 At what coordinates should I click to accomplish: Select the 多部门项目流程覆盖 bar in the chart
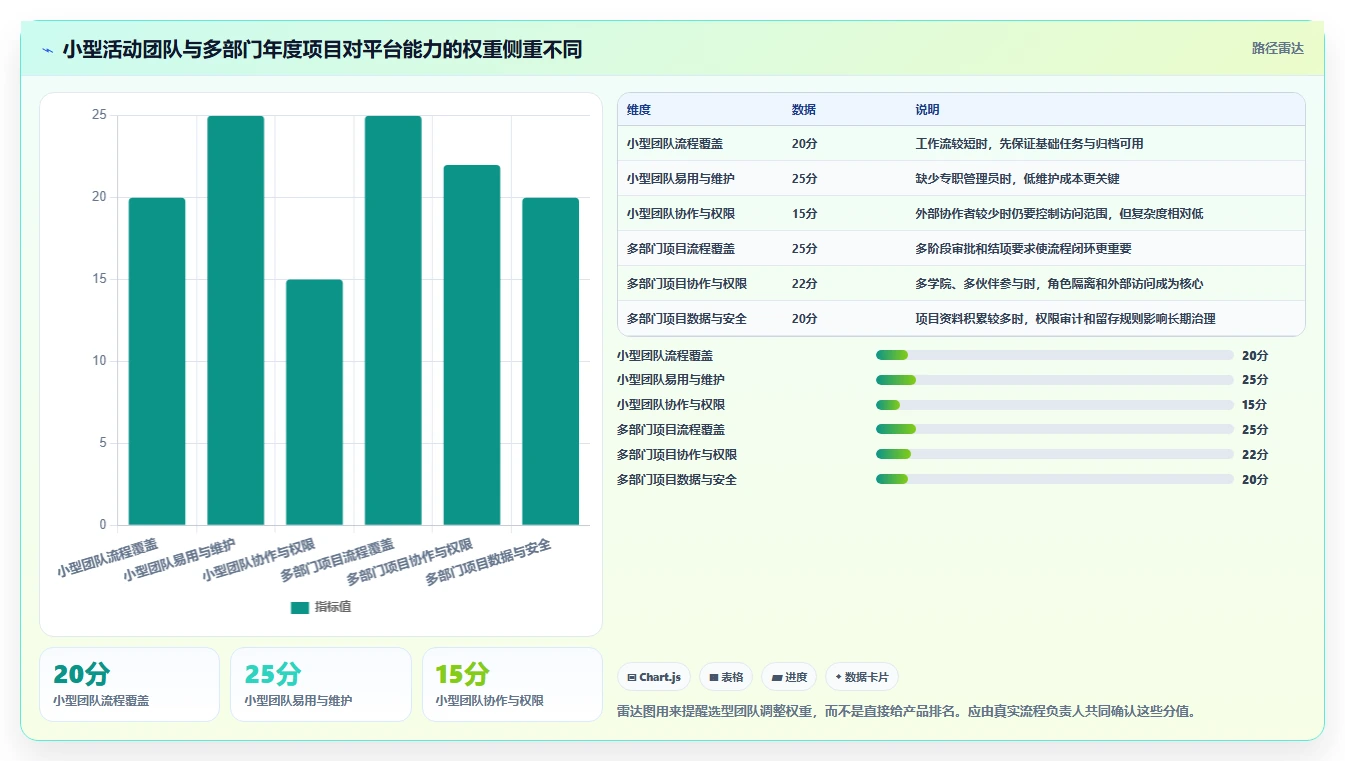[x=393, y=320]
